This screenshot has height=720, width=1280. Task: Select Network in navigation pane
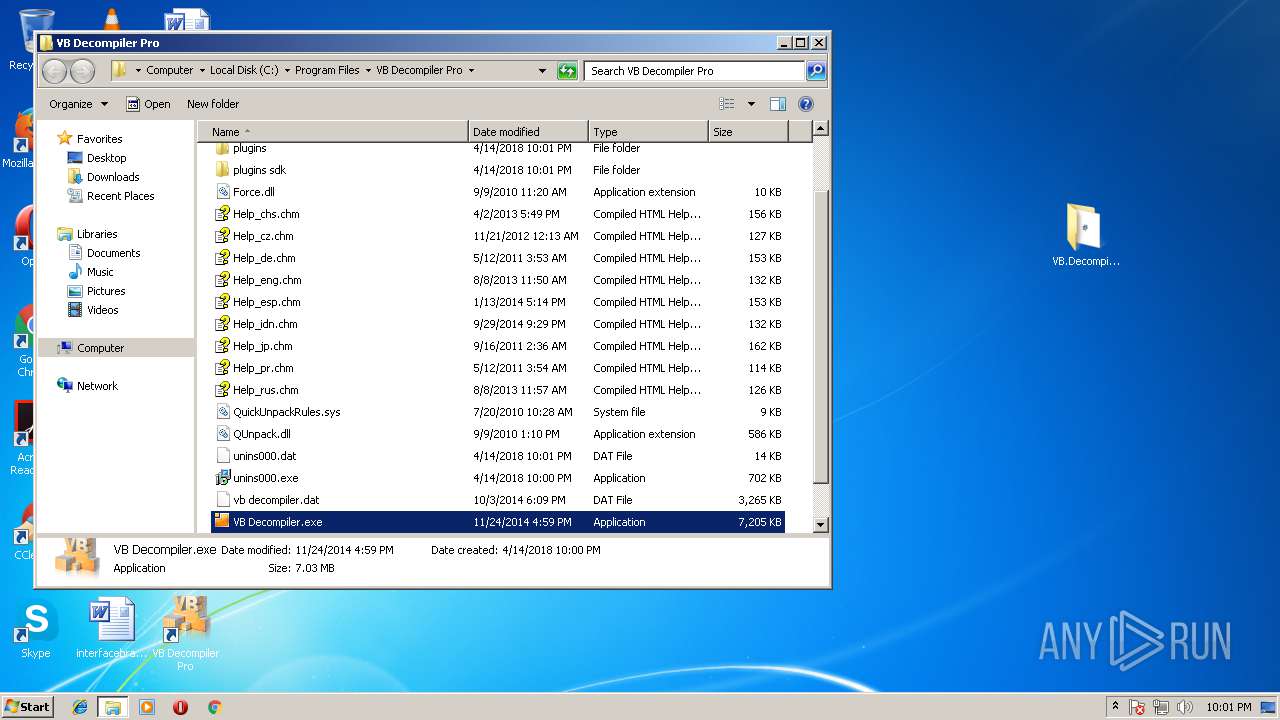click(88, 386)
